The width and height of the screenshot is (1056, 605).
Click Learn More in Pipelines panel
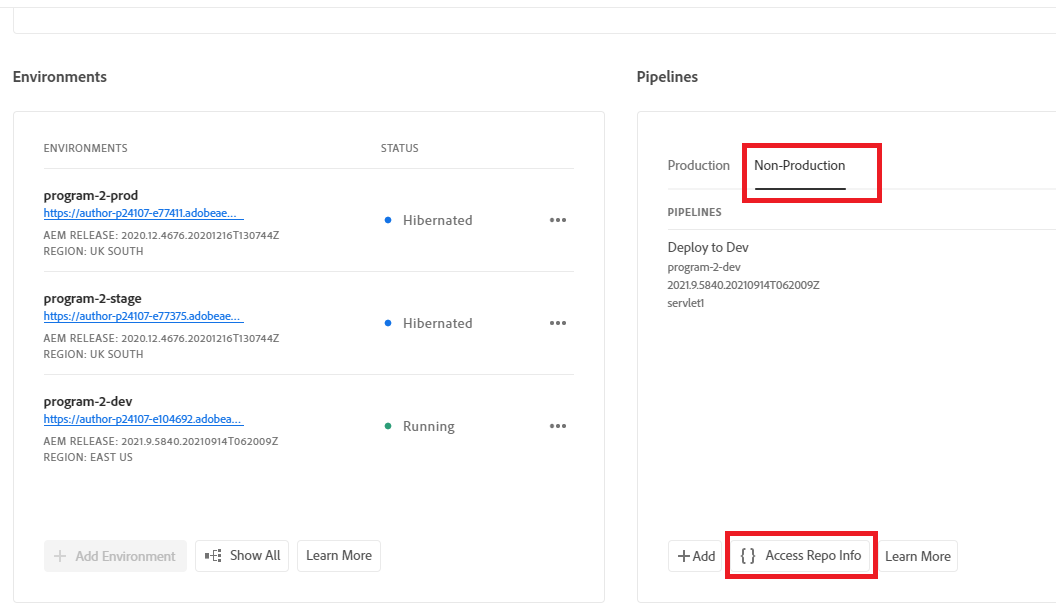[918, 556]
